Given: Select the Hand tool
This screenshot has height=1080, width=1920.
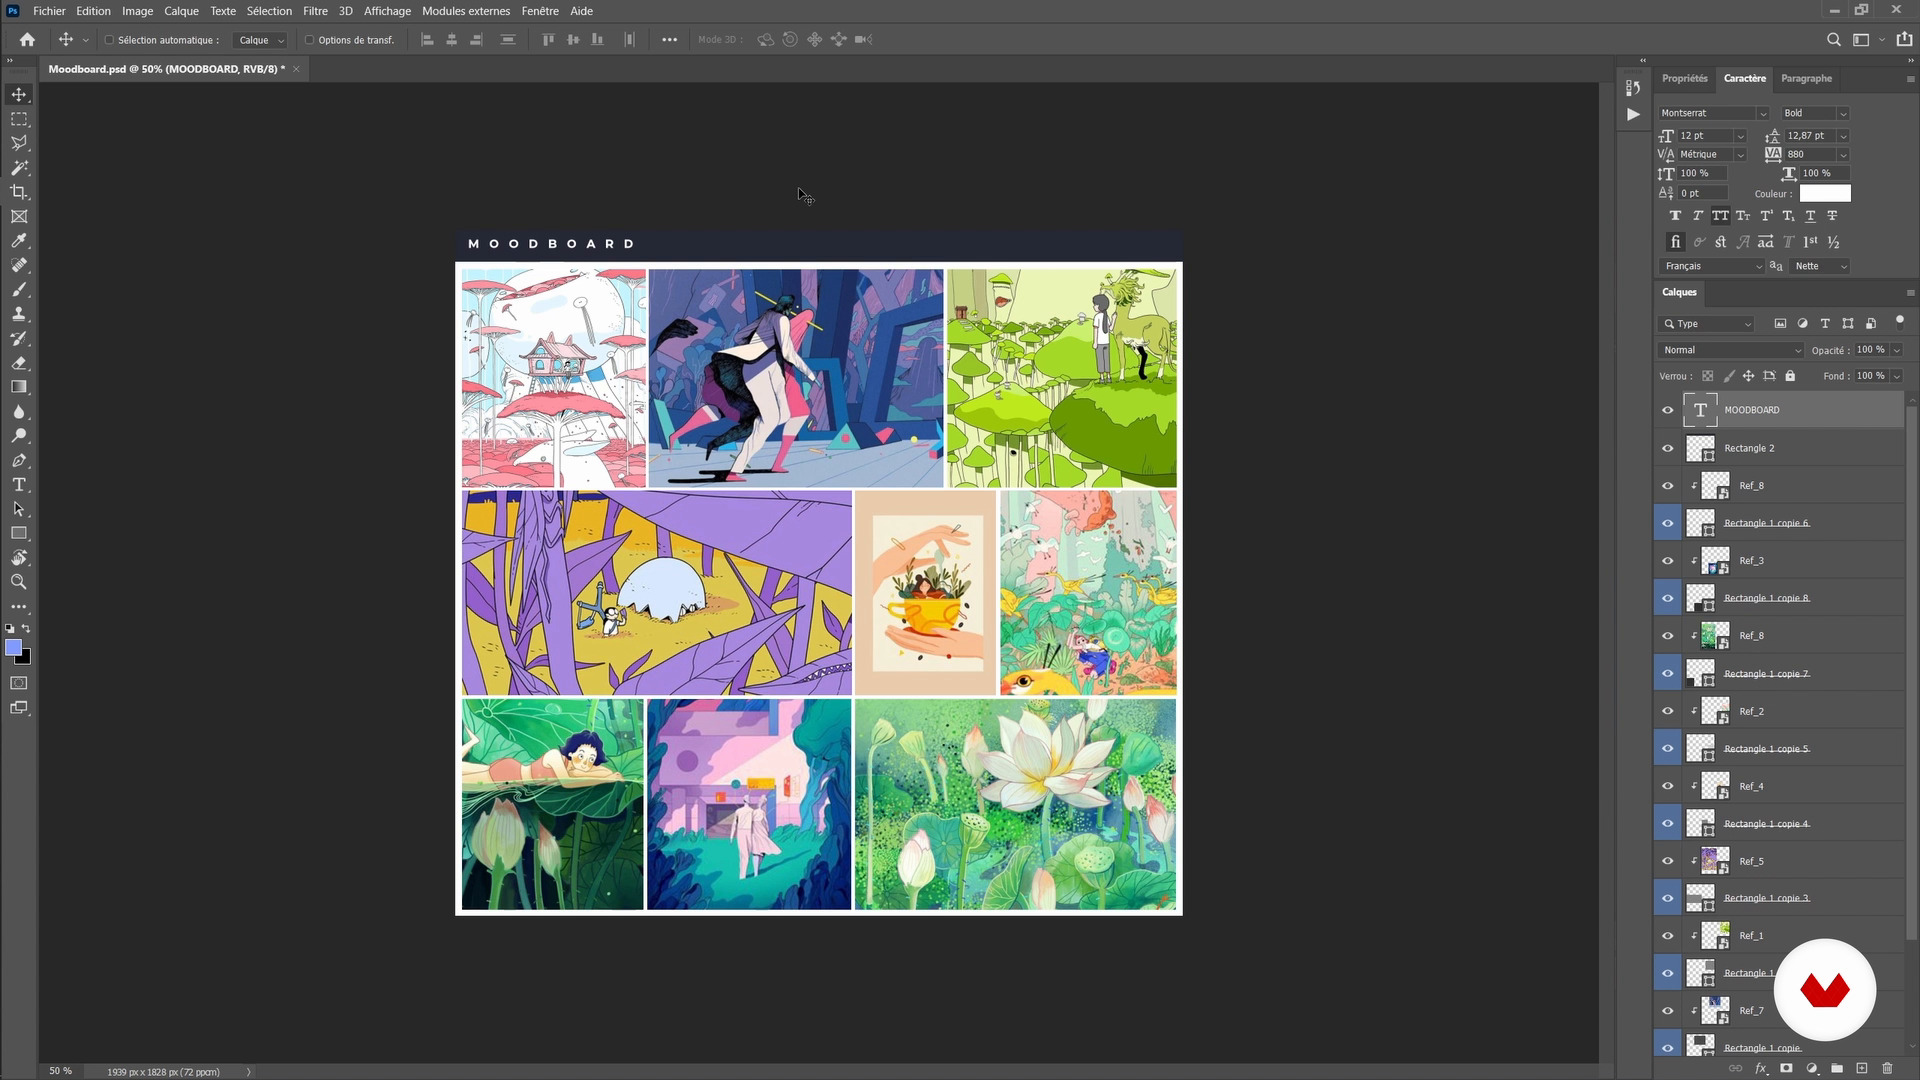Looking at the screenshot, I should click(19, 558).
